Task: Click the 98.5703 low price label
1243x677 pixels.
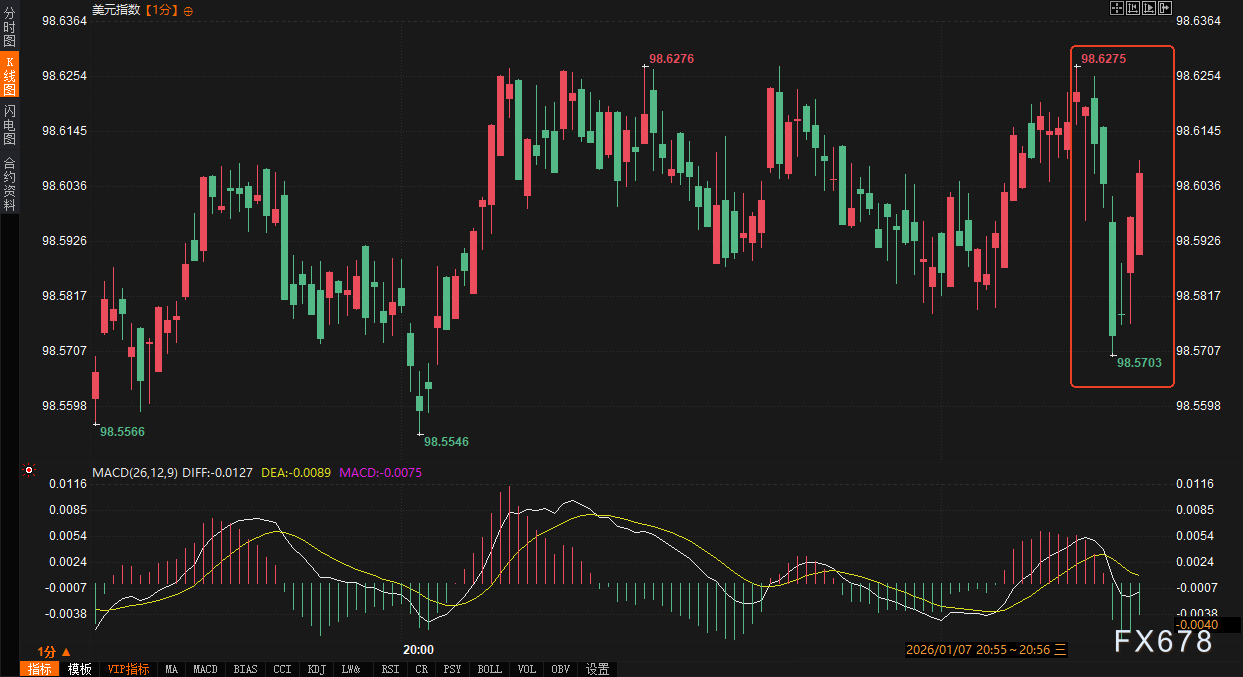Action: 1139,363
